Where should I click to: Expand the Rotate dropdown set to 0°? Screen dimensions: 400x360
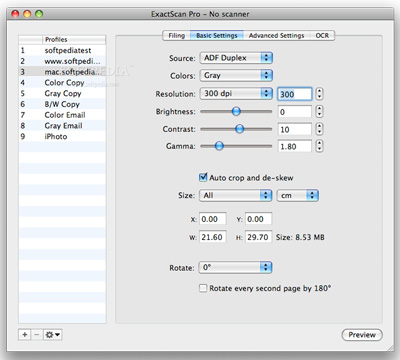tap(235, 267)
